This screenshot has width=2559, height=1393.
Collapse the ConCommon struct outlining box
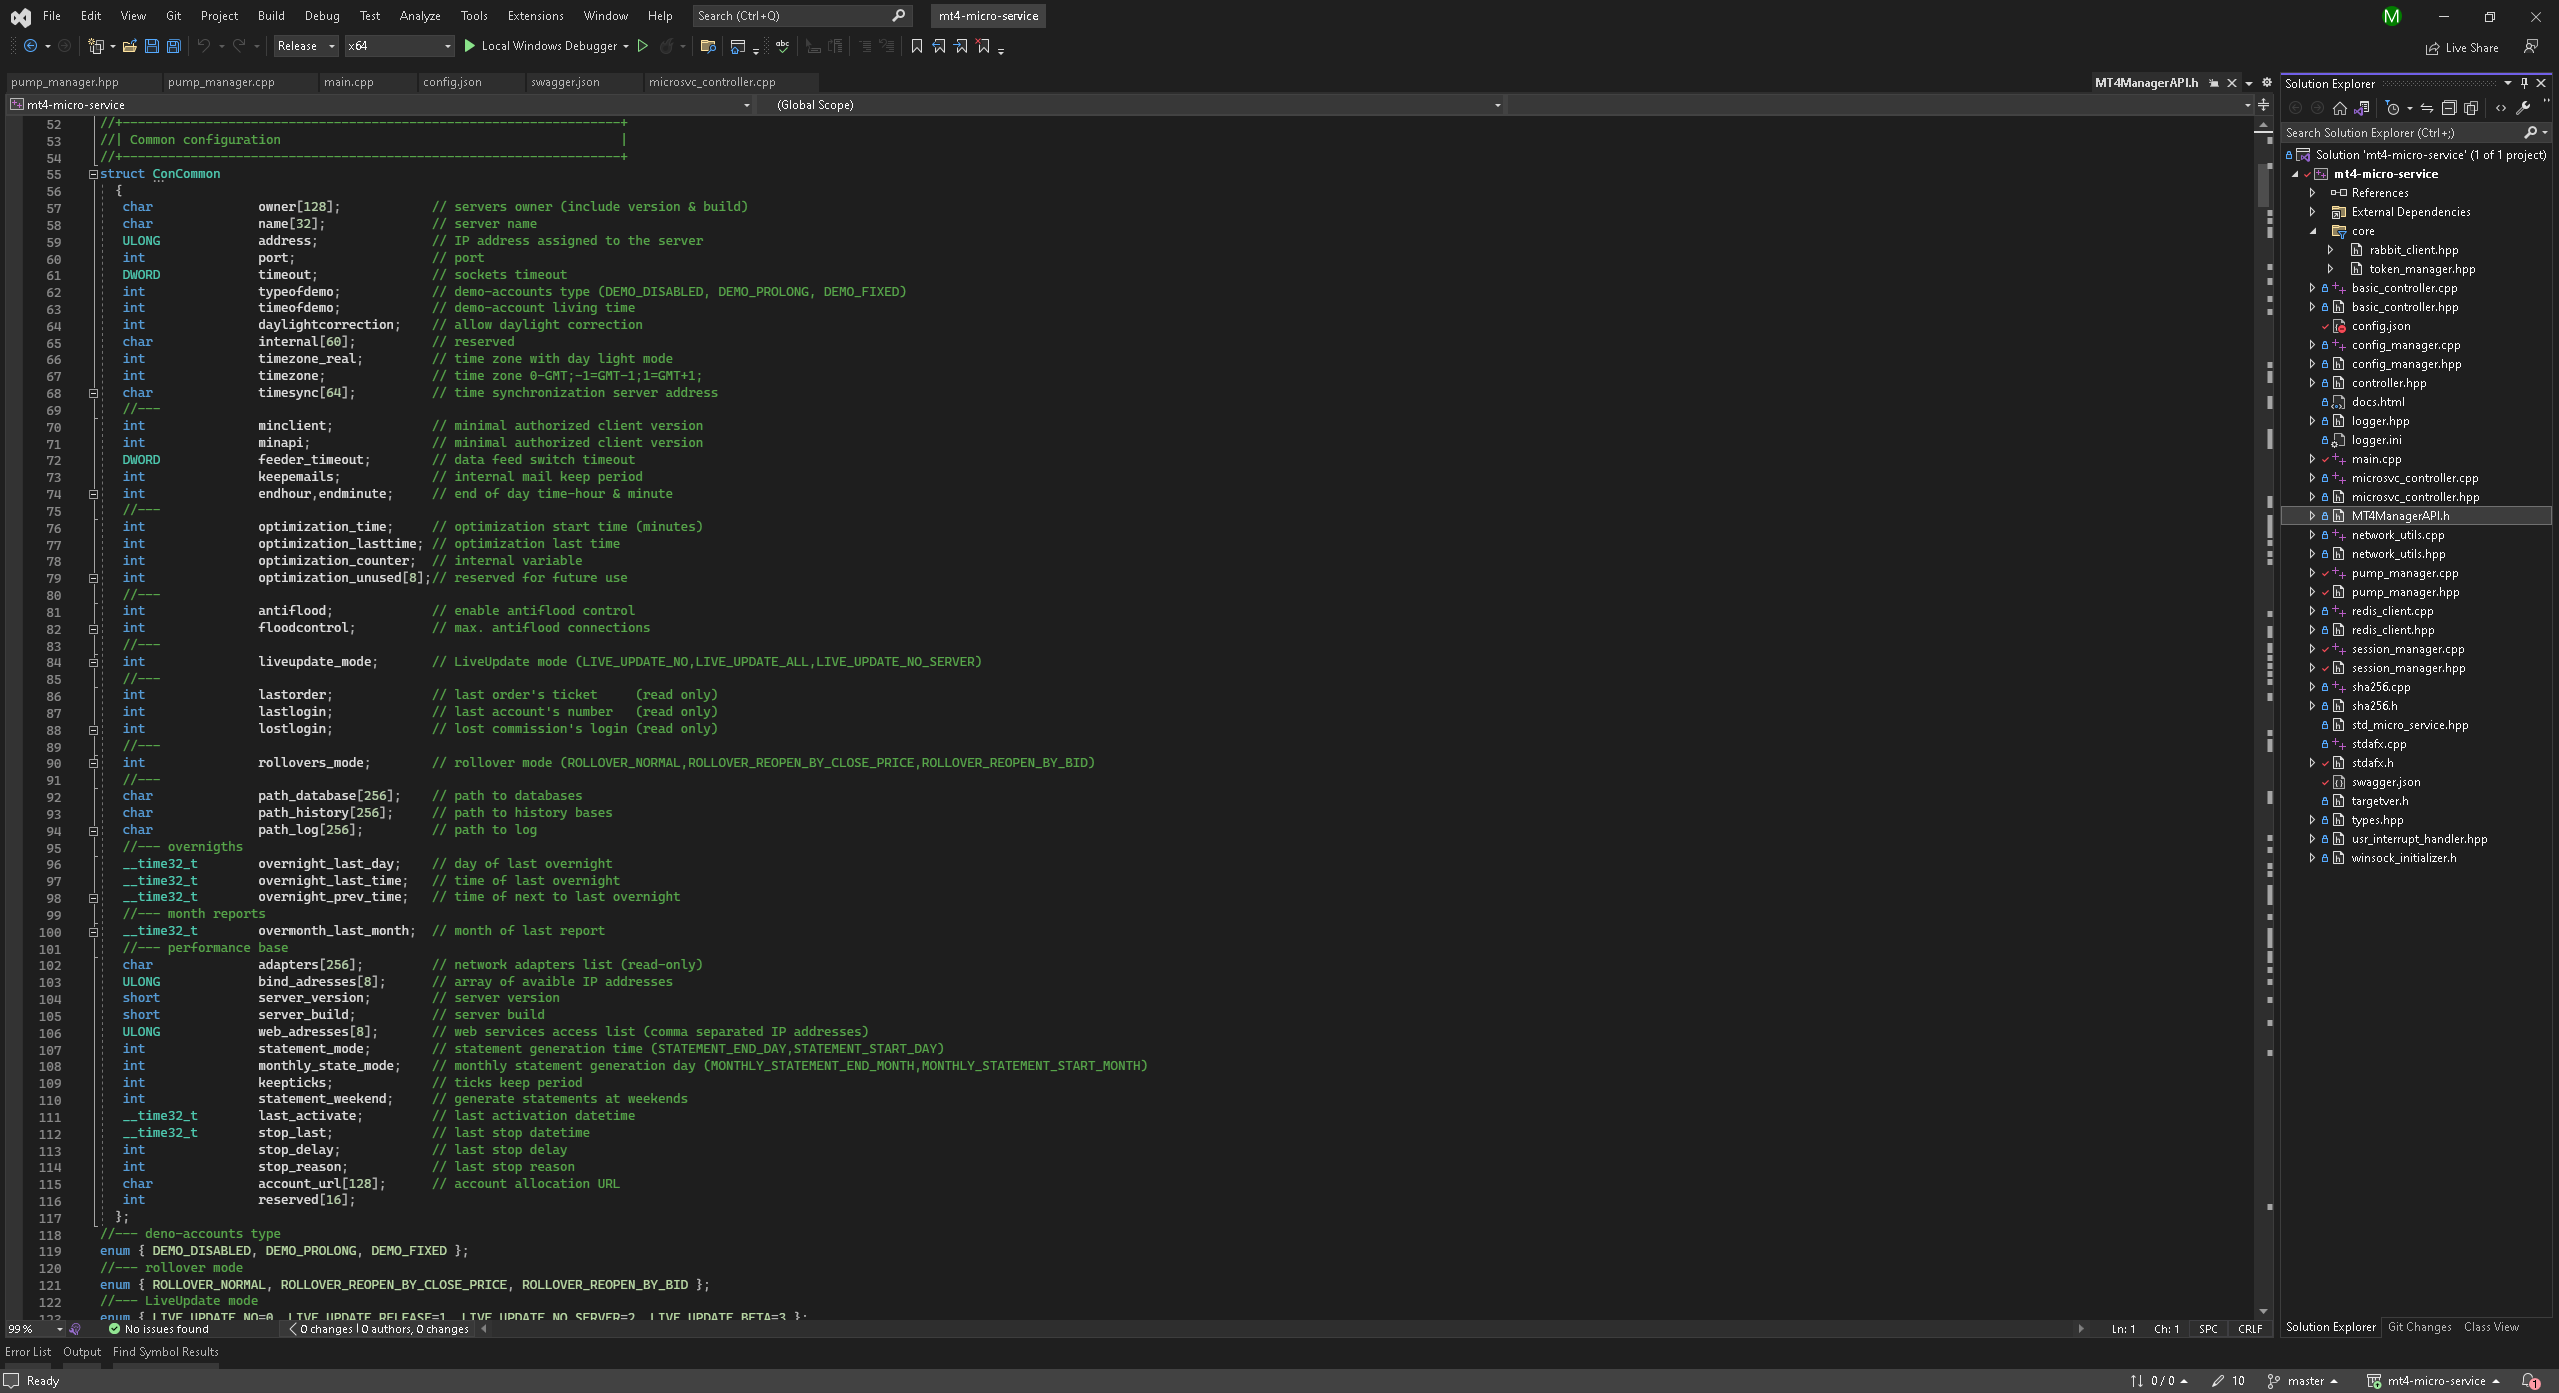point(93,174)
